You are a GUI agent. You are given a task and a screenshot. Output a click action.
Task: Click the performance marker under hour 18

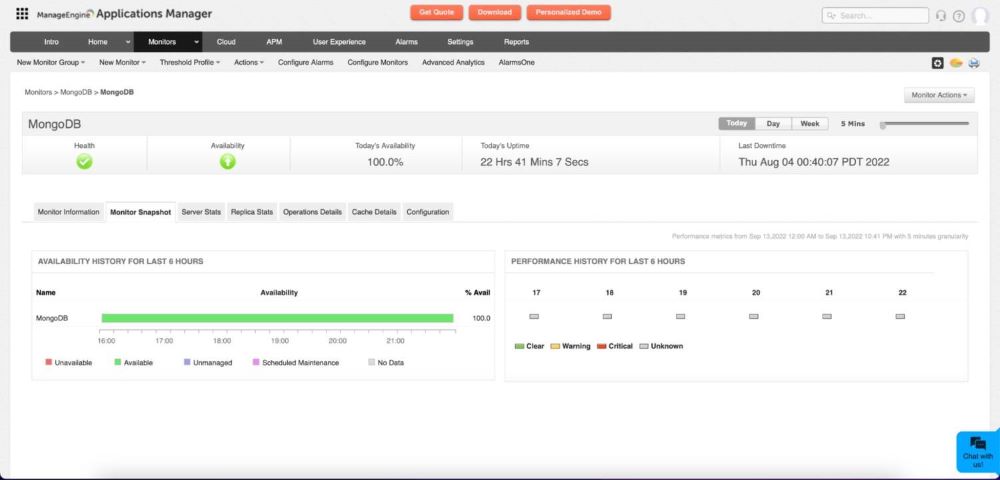(607, 316)
